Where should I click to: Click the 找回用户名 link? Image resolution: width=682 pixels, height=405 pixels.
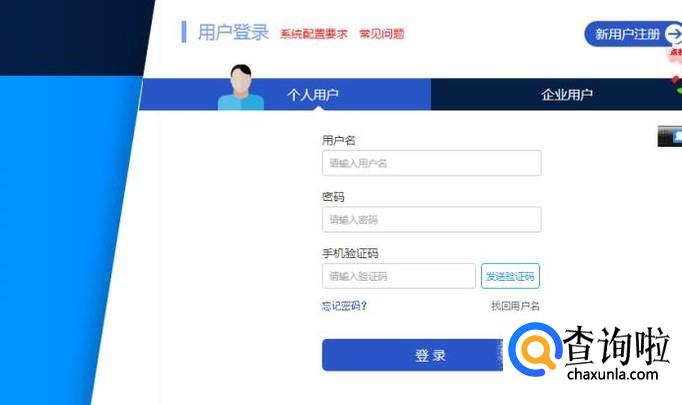coord(515,306)
